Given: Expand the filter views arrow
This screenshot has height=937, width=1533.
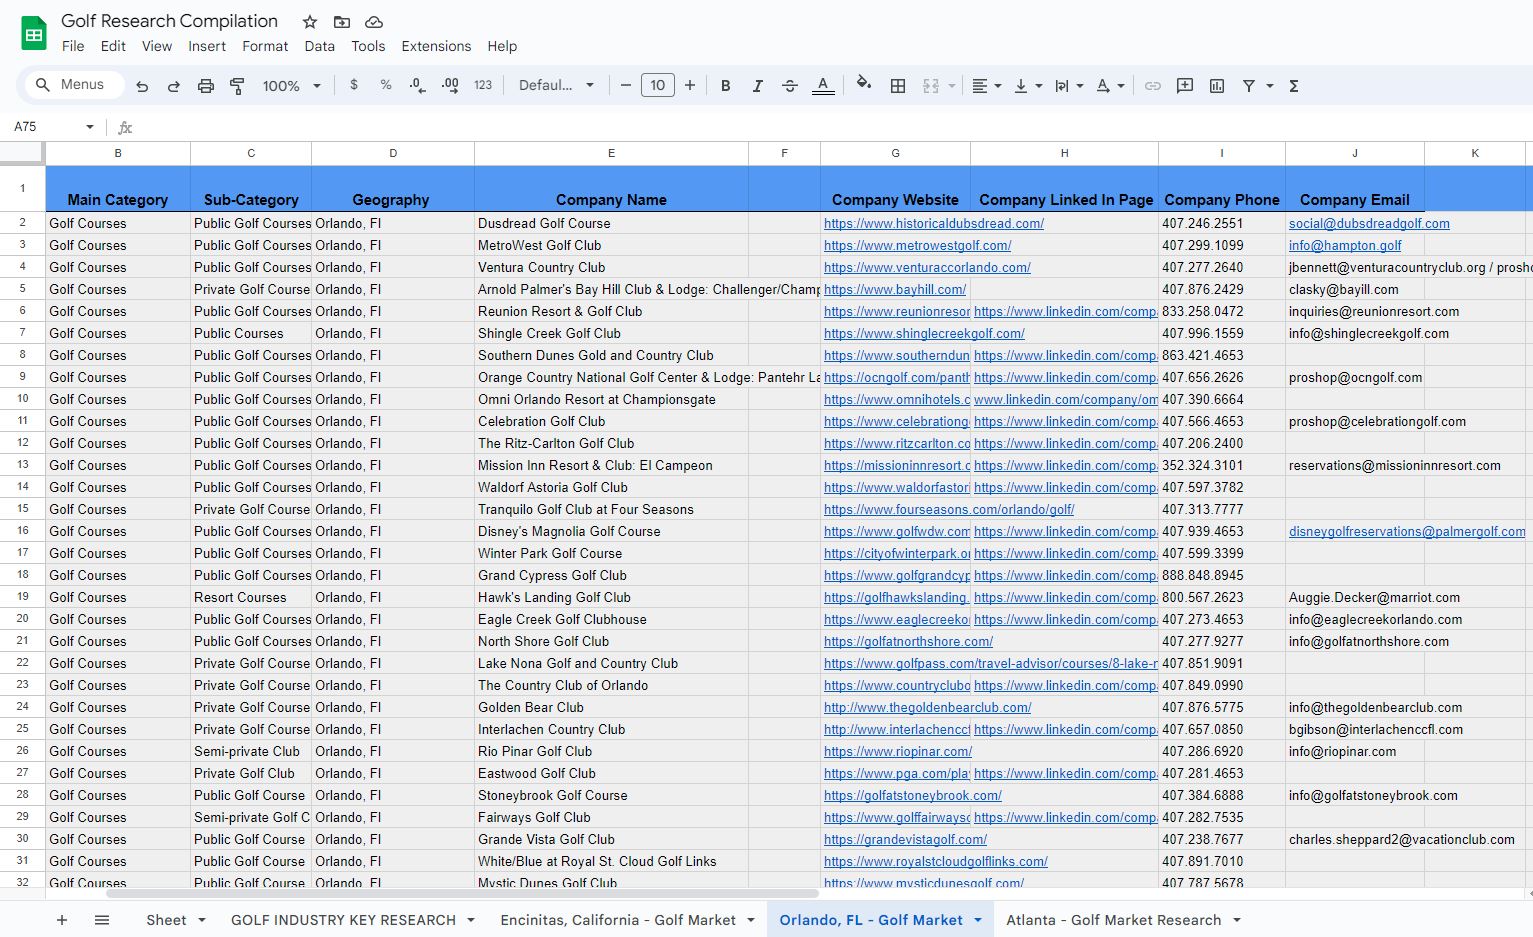Looking at the screenshot, I should [1270, 86].
